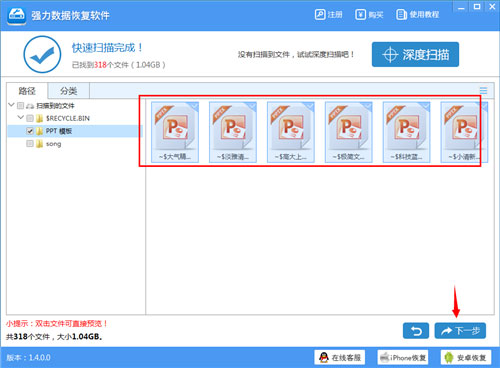
Task: Click the view mode list icon
Action: [x=483, y=90]
